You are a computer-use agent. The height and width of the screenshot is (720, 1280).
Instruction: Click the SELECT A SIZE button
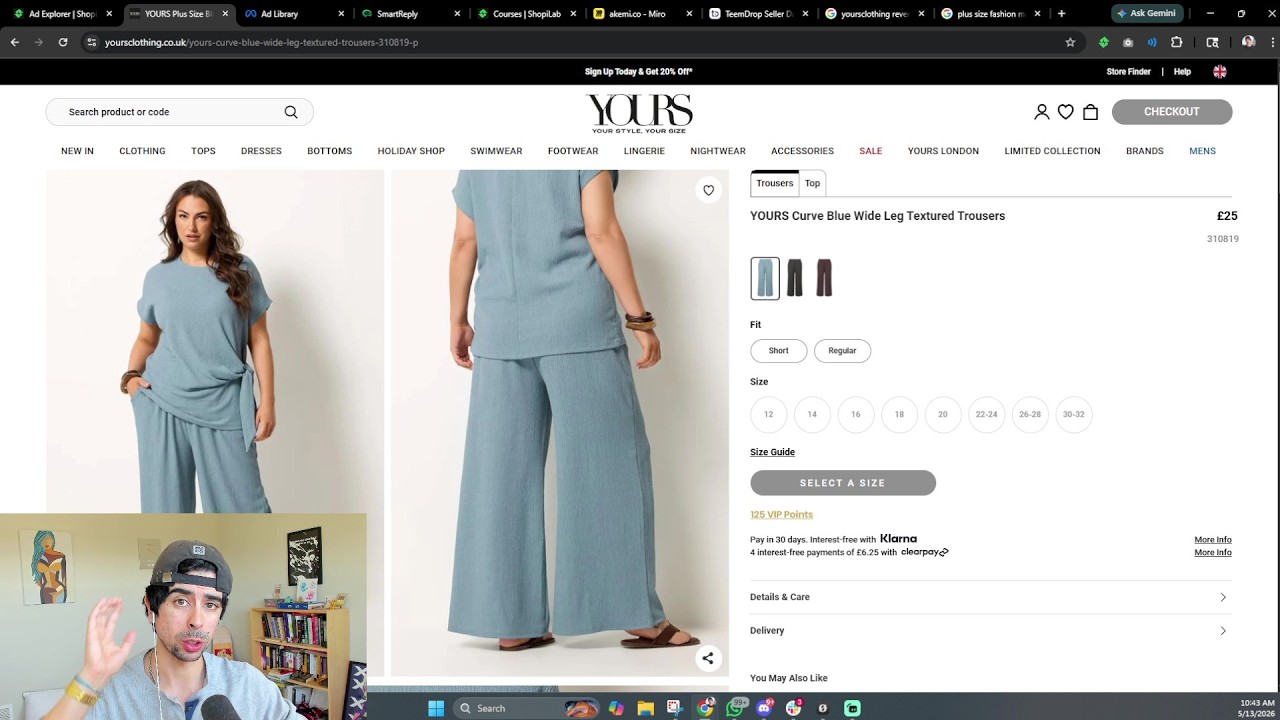843,483
